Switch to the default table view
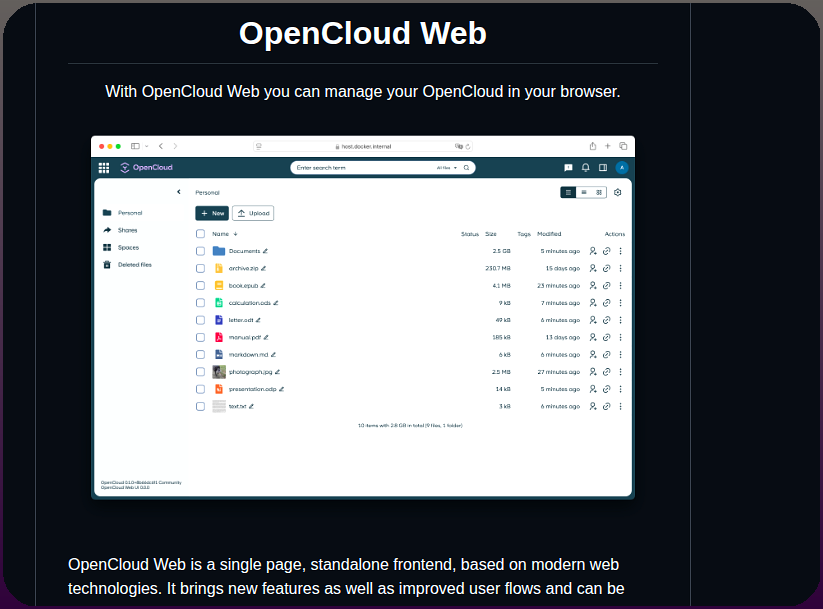 [568, 193]
